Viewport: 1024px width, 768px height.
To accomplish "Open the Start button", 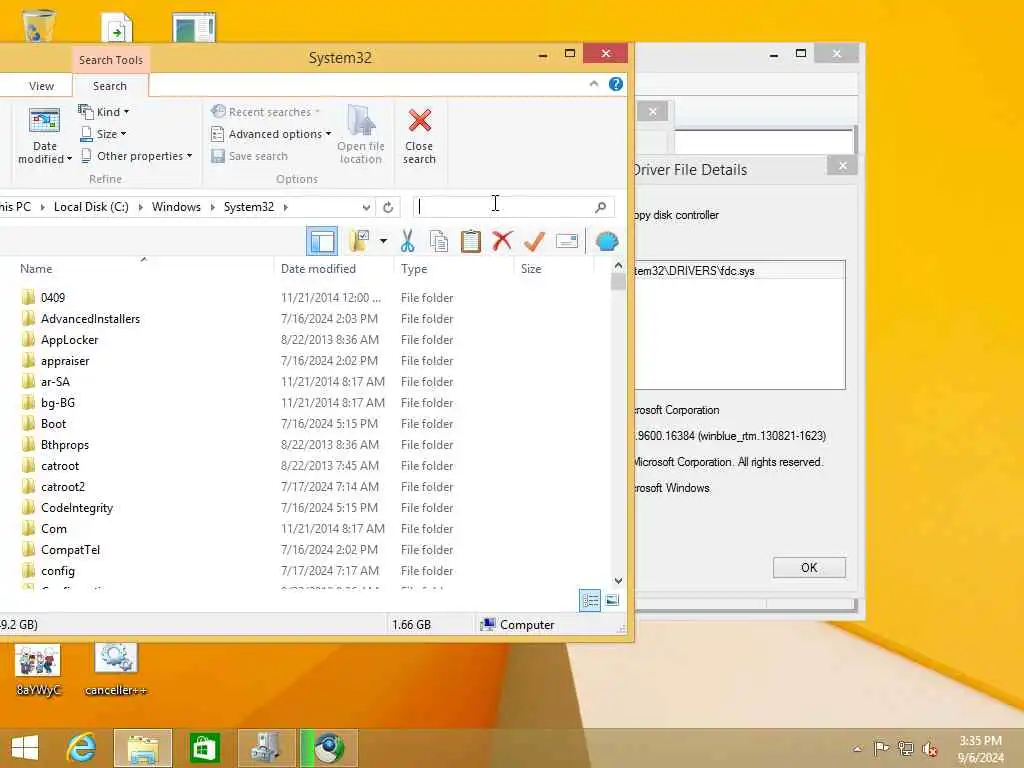I will pyautogui.click(x=25, y=748).
